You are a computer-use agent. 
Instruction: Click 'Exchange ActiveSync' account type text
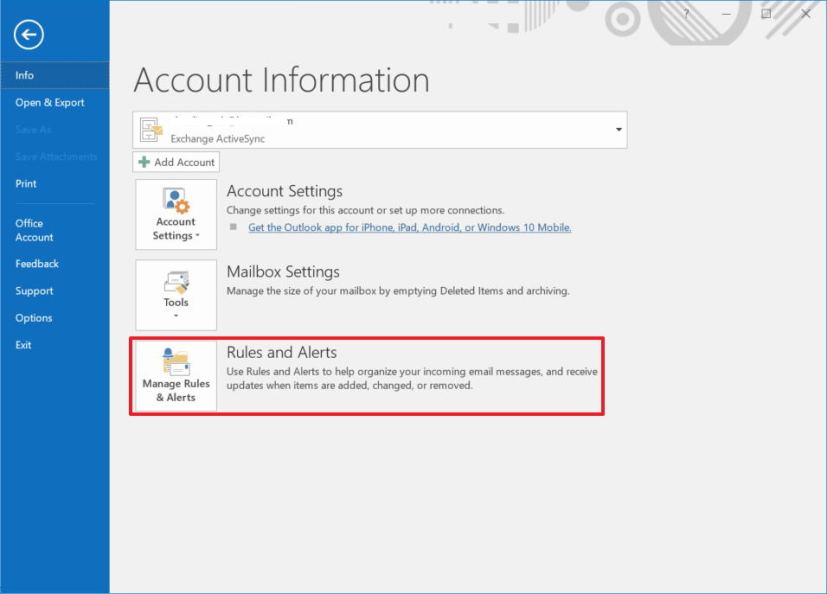coord(218,139)
